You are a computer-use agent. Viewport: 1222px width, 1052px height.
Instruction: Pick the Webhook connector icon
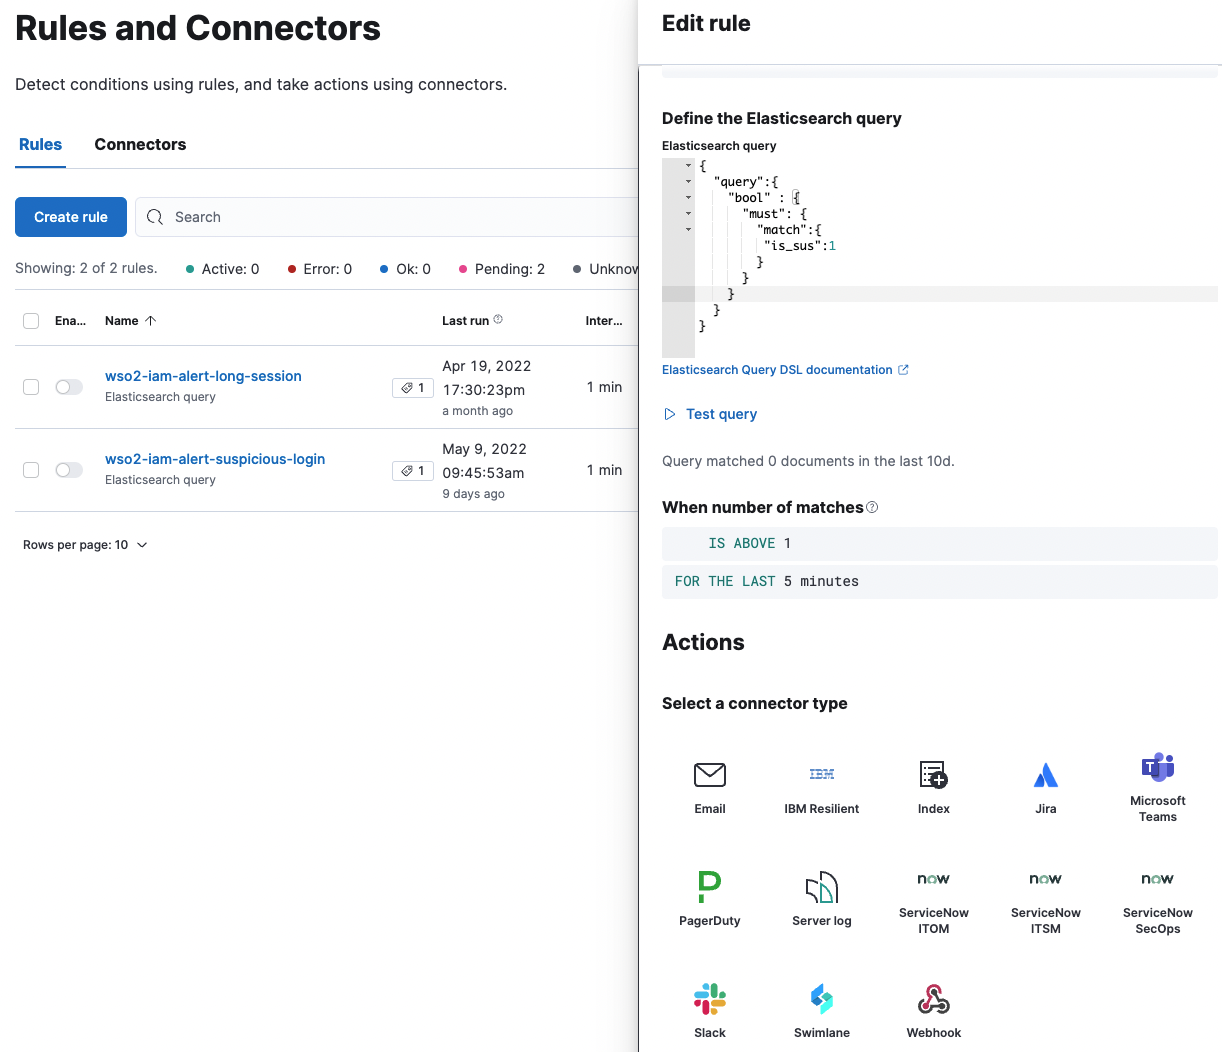(x=934, y=999)
